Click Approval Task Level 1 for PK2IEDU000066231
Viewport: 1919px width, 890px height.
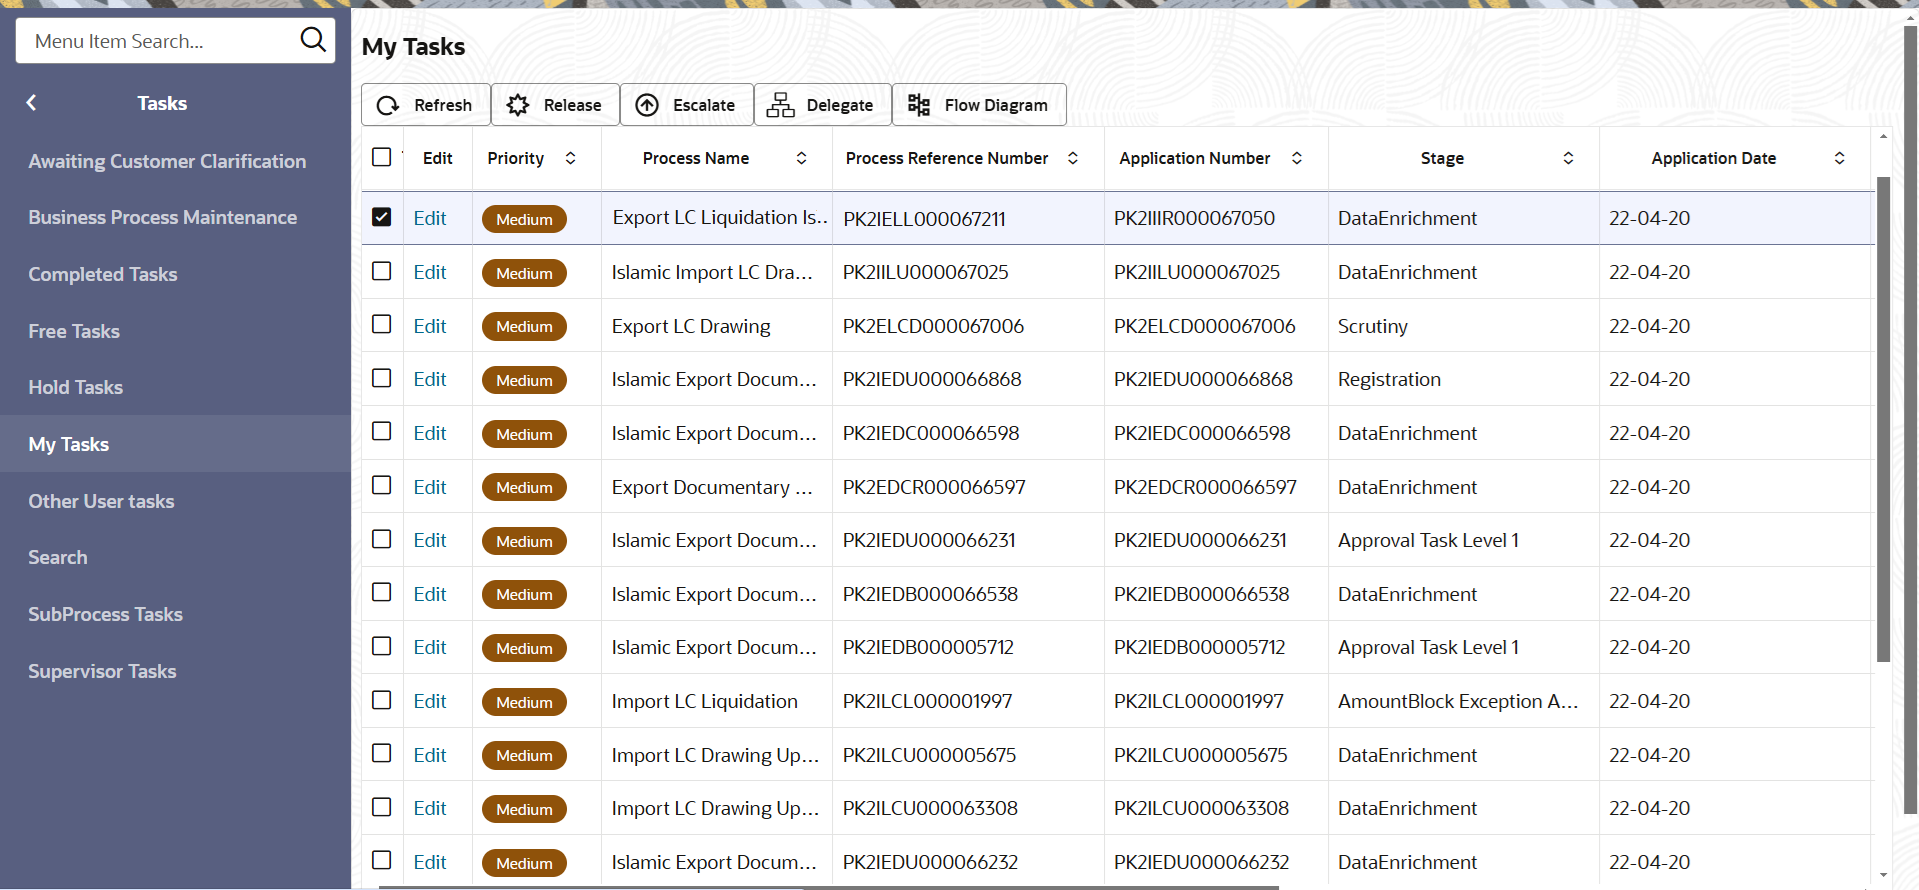[1428, 540]
